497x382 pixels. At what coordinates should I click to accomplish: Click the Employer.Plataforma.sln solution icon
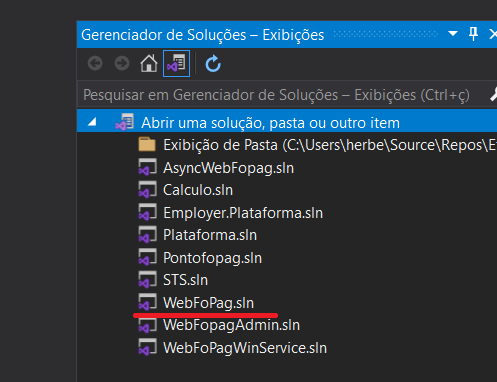click(x=147, y=213)
